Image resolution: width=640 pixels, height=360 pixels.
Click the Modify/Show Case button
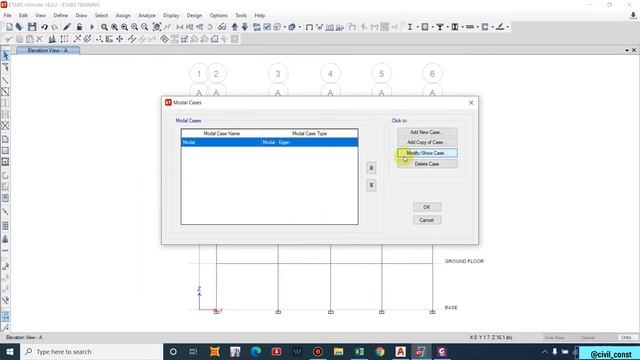pos(427,153)
